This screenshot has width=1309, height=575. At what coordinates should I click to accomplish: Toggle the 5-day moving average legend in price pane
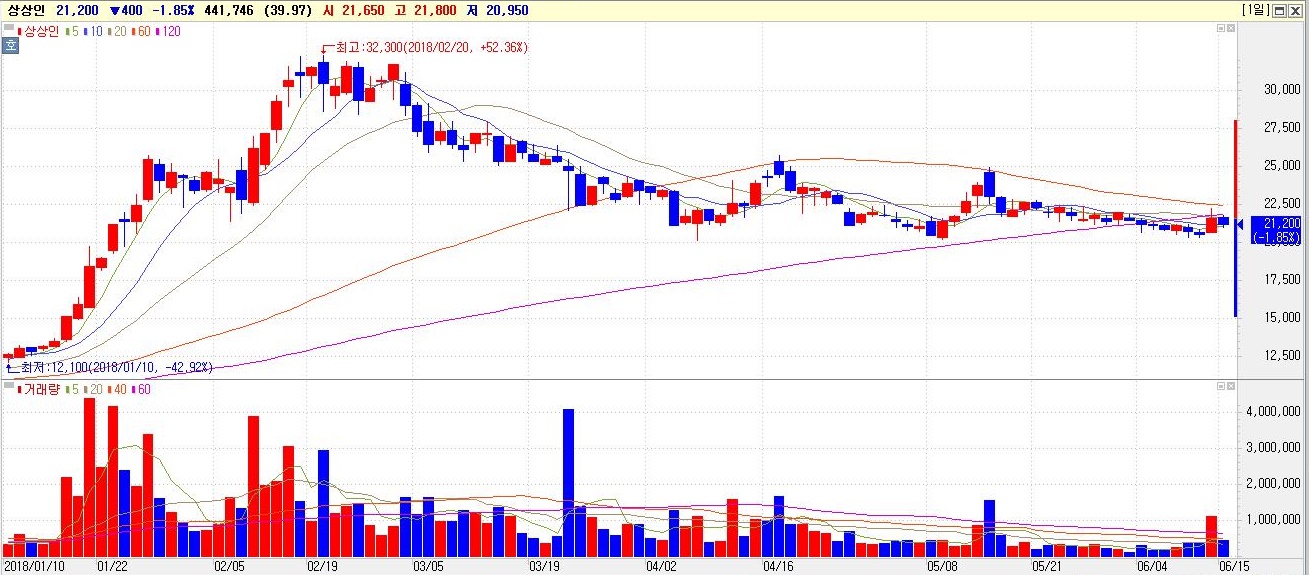[x=72, y=31]
